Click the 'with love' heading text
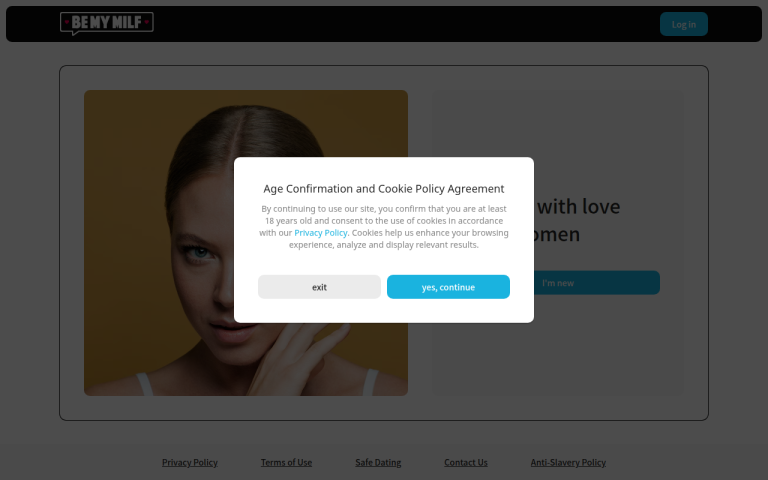 [x=578, y=207]
